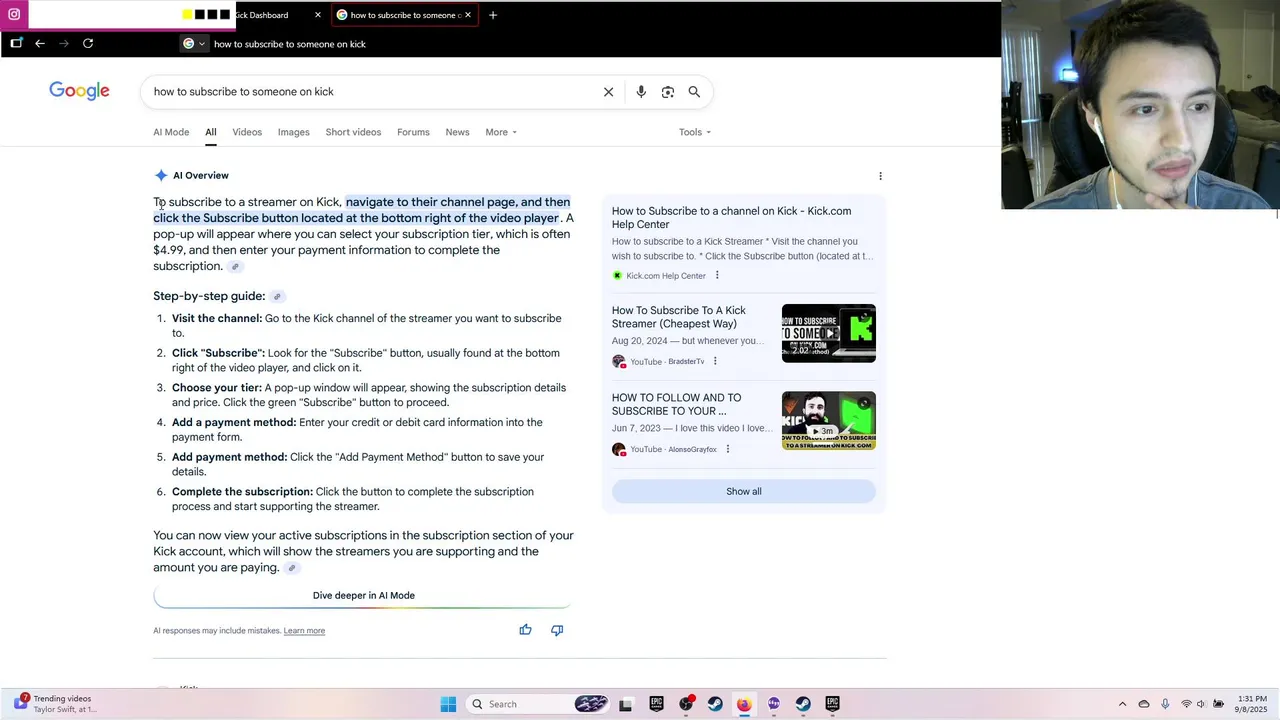Image resolution: width=1280 pixels, height=720 pixels.
Task: Open search by image camera icon
Action: pos(668,92)
